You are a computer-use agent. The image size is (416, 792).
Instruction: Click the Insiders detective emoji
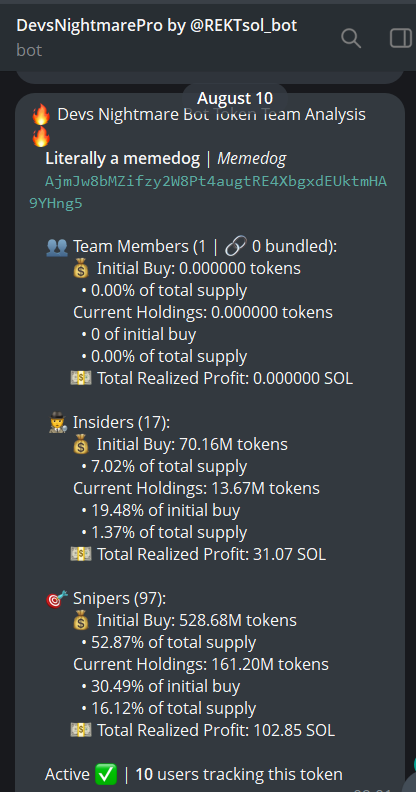pyautogui.click(x=58, y=423)
